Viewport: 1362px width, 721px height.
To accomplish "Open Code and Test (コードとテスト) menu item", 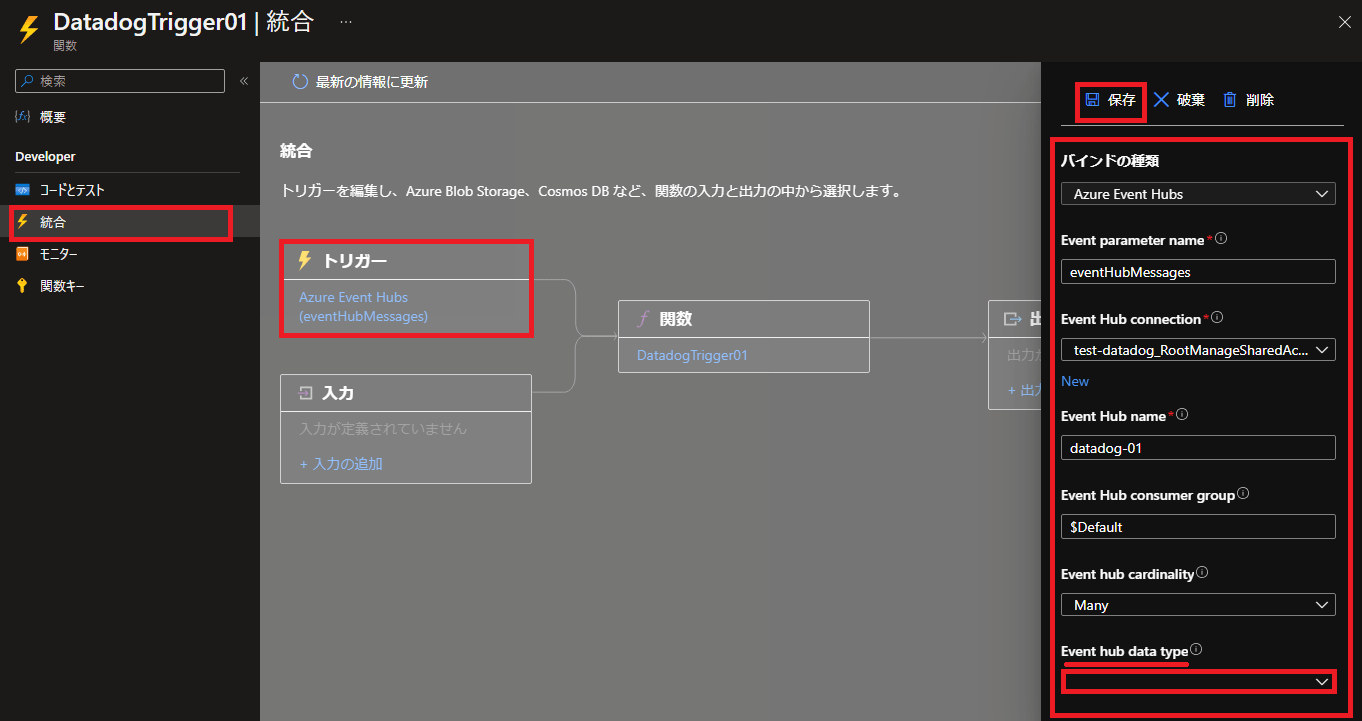I will click(x=130, y=190).
